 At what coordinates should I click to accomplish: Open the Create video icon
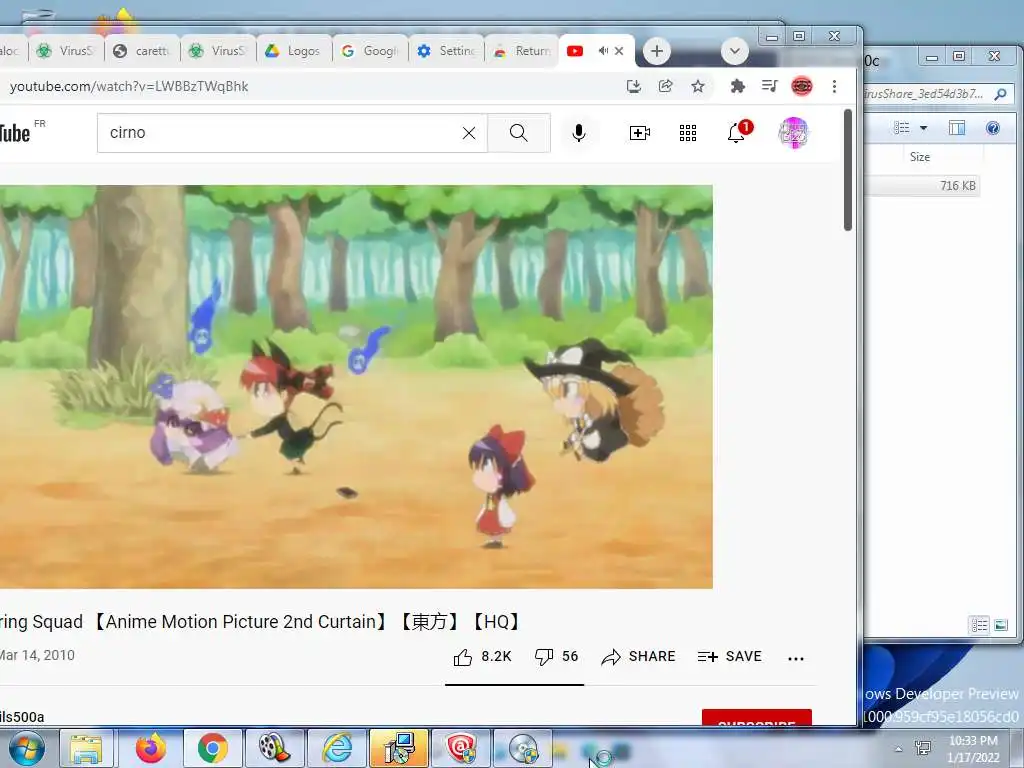639,133
